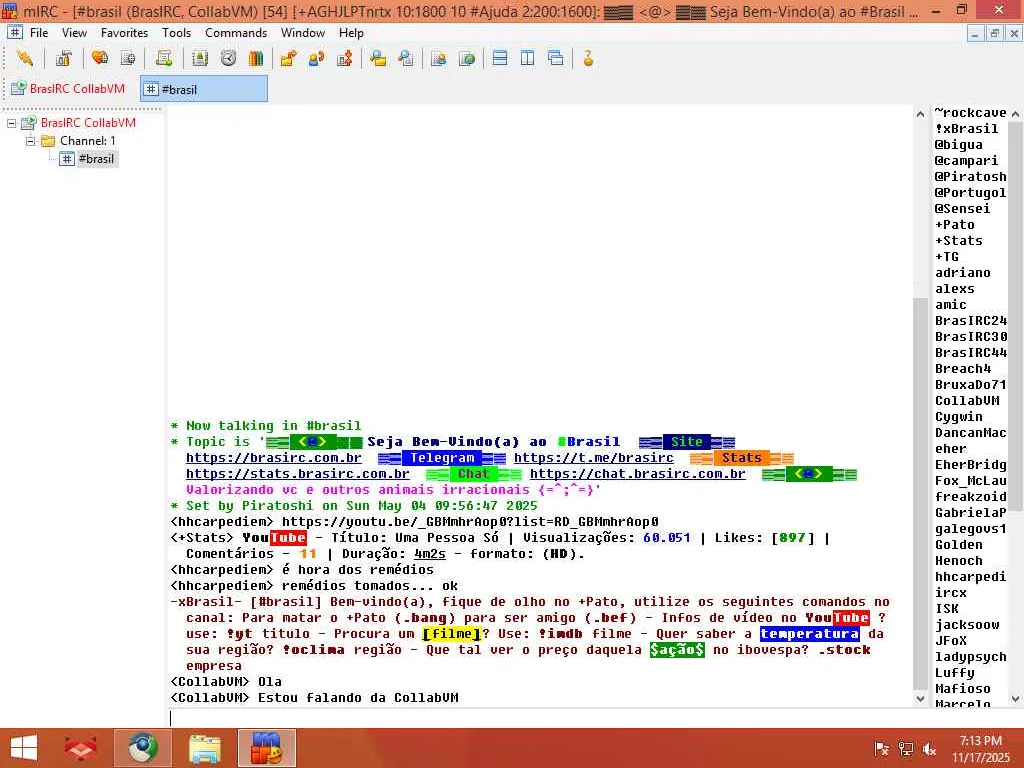The height and width of the screenshot is (768, 1024).
Task: Open the https://chat.brasirc.com.br link
Action: [637, 473]
